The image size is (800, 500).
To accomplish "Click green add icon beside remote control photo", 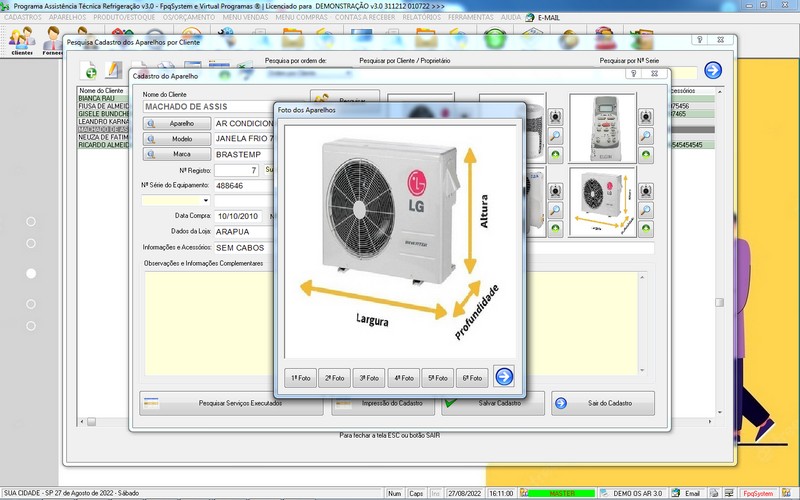I will point(645,155).
